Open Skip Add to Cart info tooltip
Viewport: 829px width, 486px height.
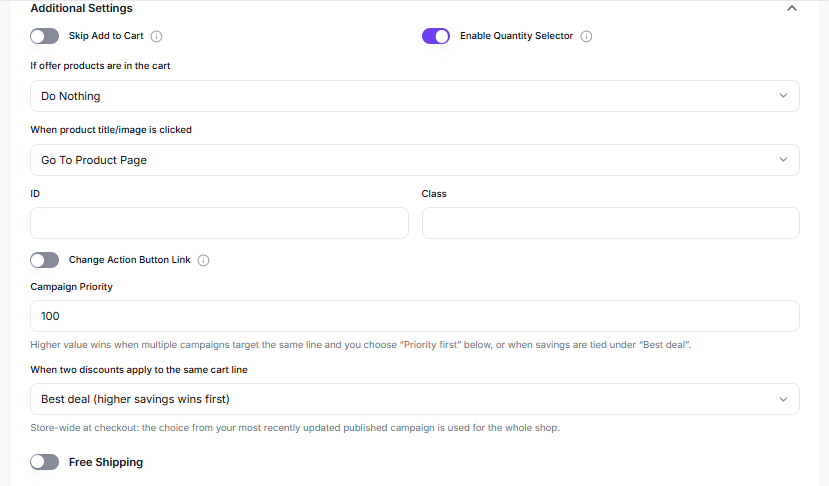(156, 36)
